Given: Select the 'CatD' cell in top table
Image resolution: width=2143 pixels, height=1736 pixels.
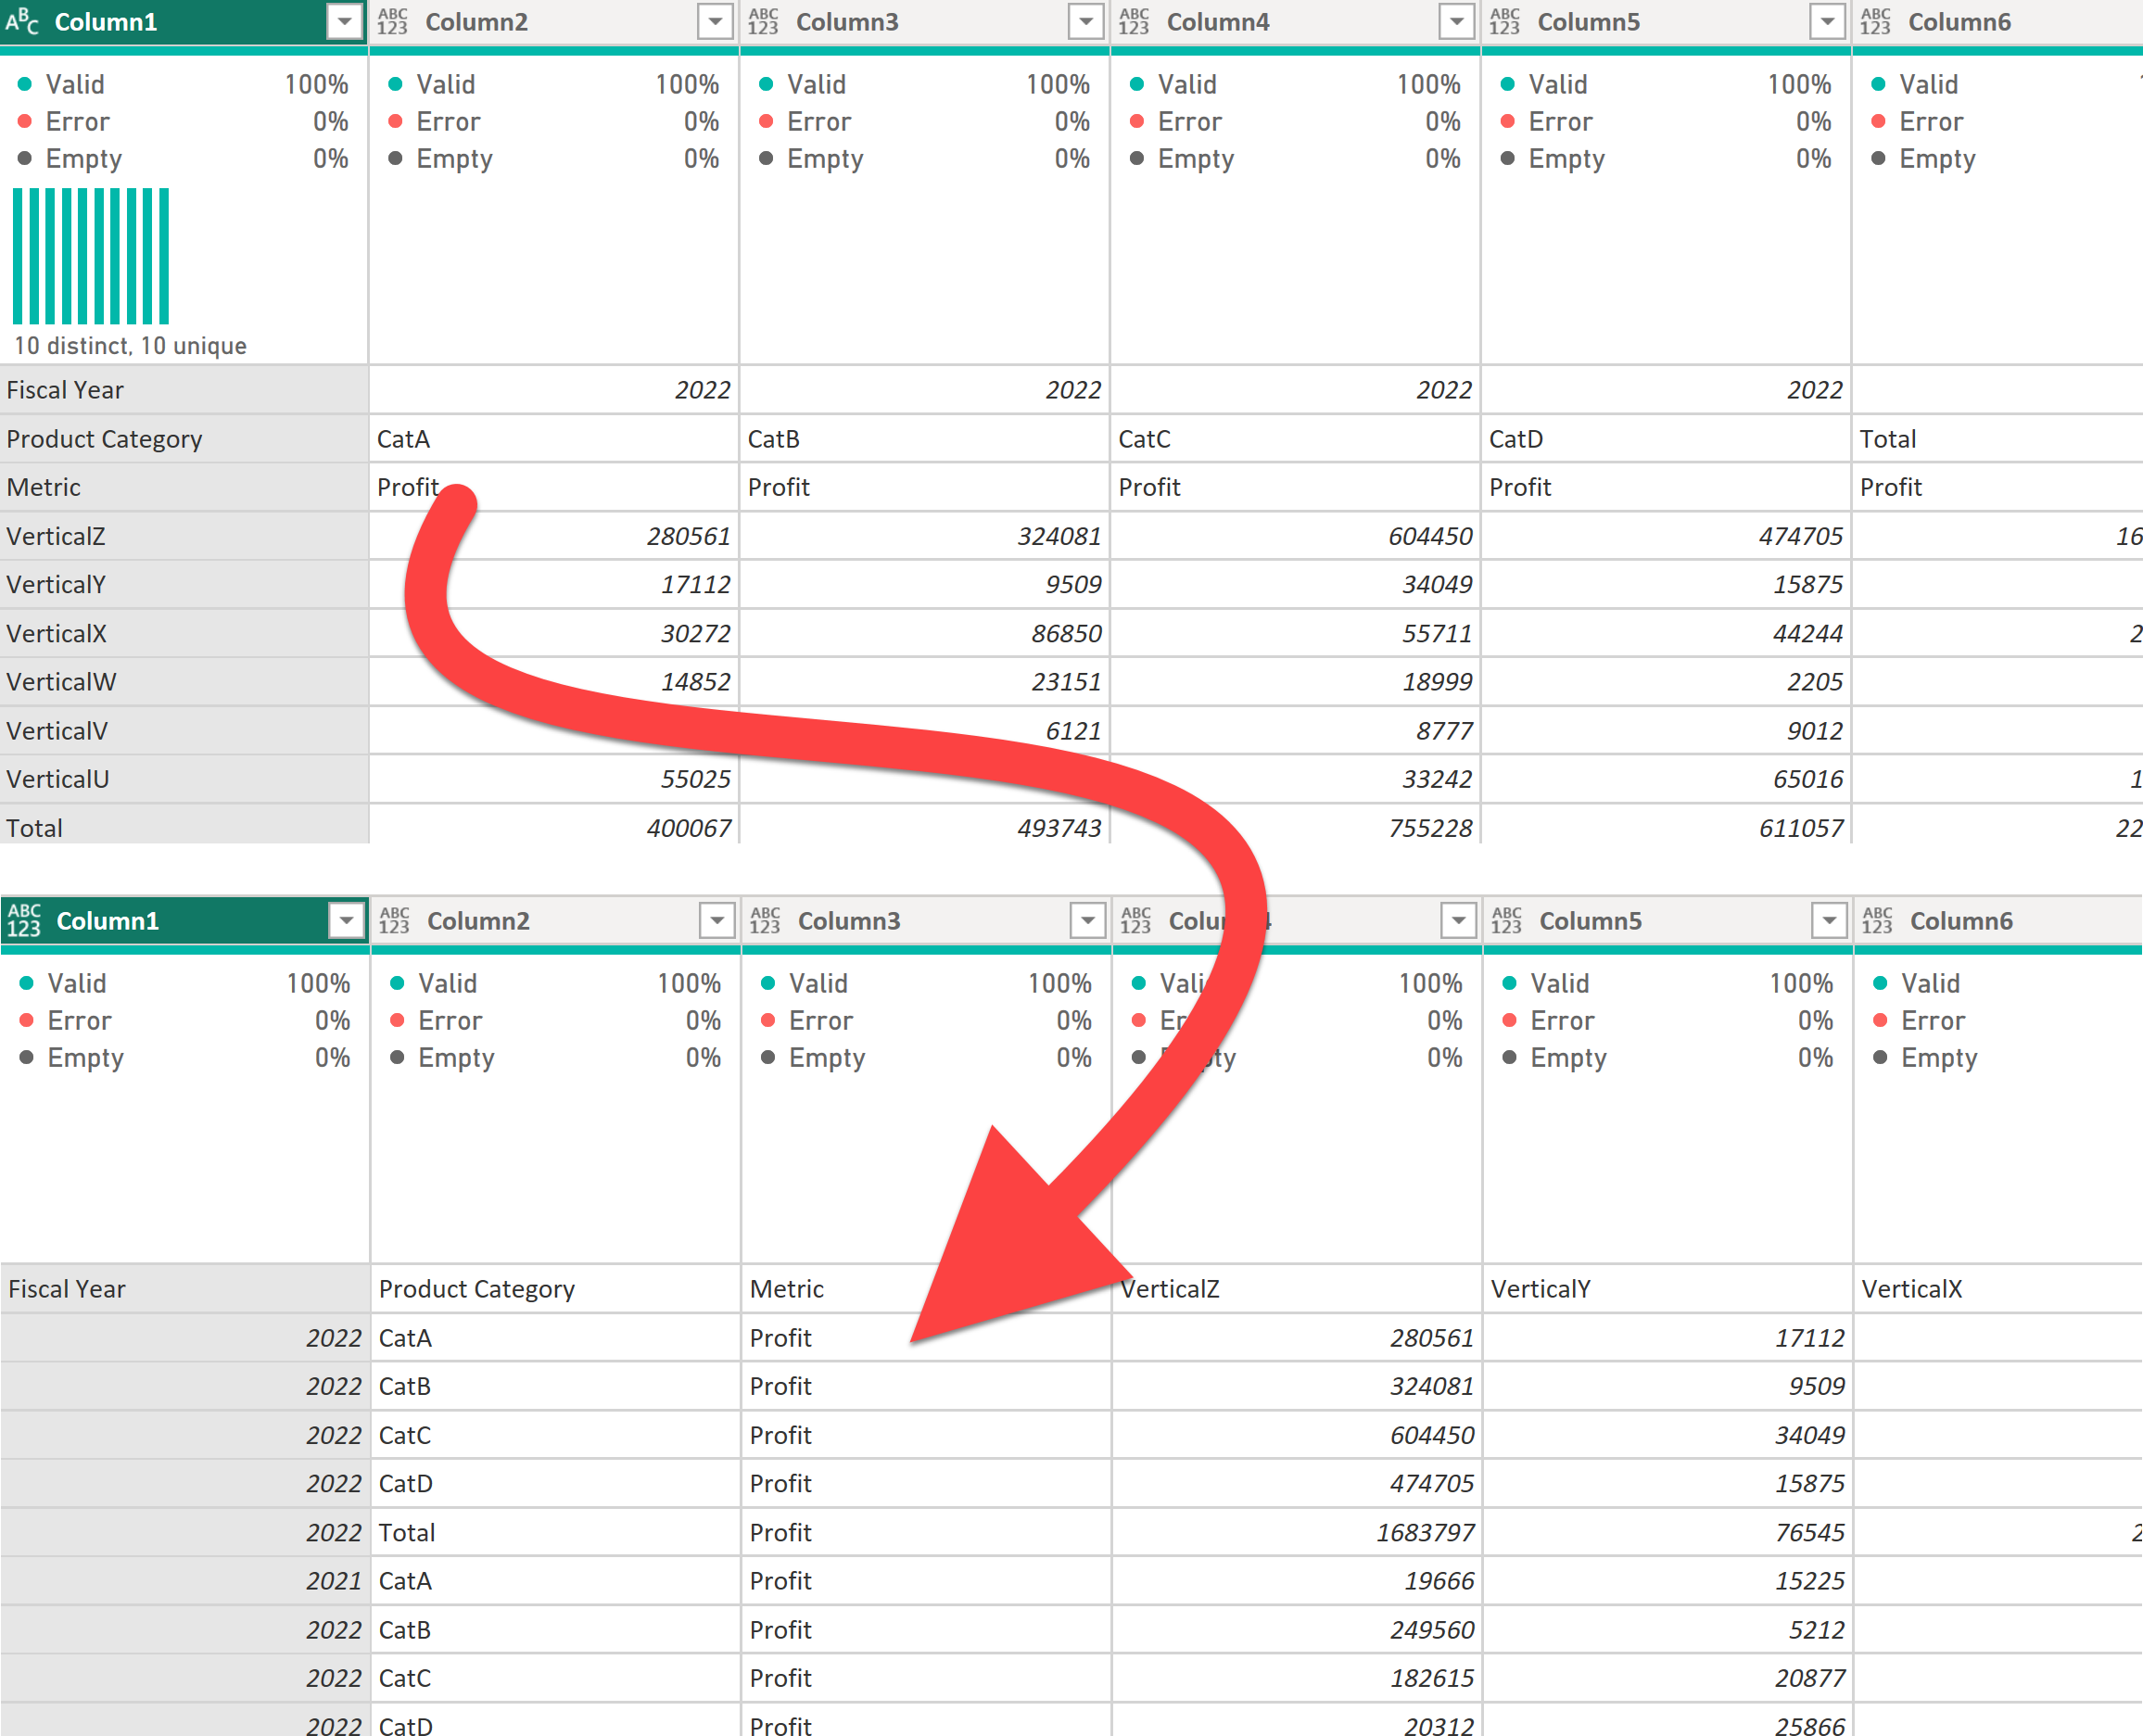Looking at the screenshot, I should [x=1666, y=439].
